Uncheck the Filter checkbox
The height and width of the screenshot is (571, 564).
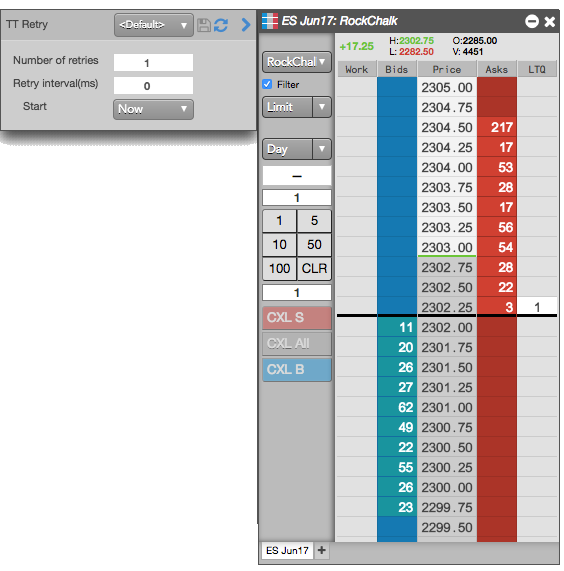coord(267,84)
